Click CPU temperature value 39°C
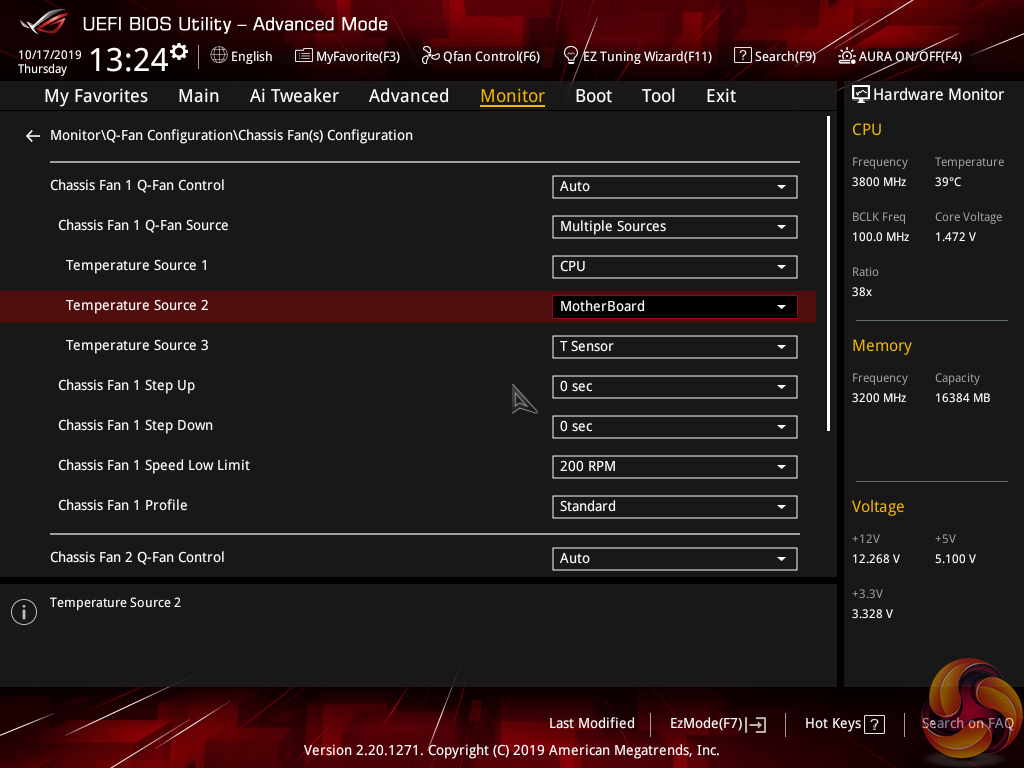Screen dimensions: 1024x768 (x=948, y=182)
